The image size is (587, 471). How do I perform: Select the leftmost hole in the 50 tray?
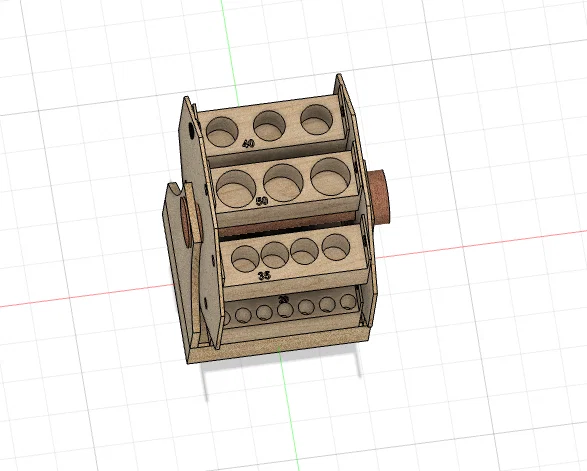tap(236, 189)
